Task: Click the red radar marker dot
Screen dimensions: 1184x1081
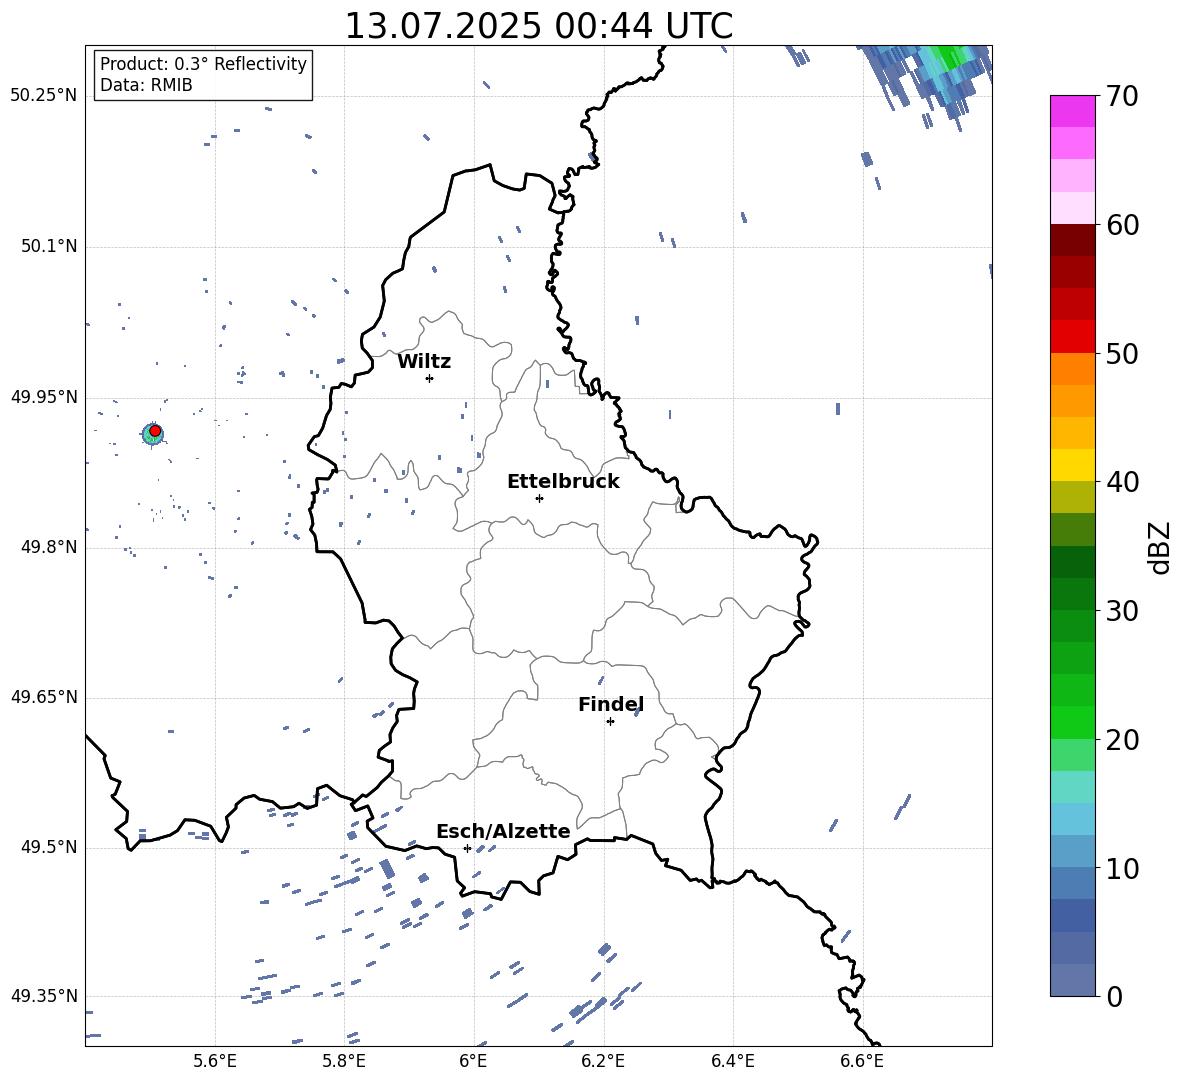Action: click(x=155, y=431)
